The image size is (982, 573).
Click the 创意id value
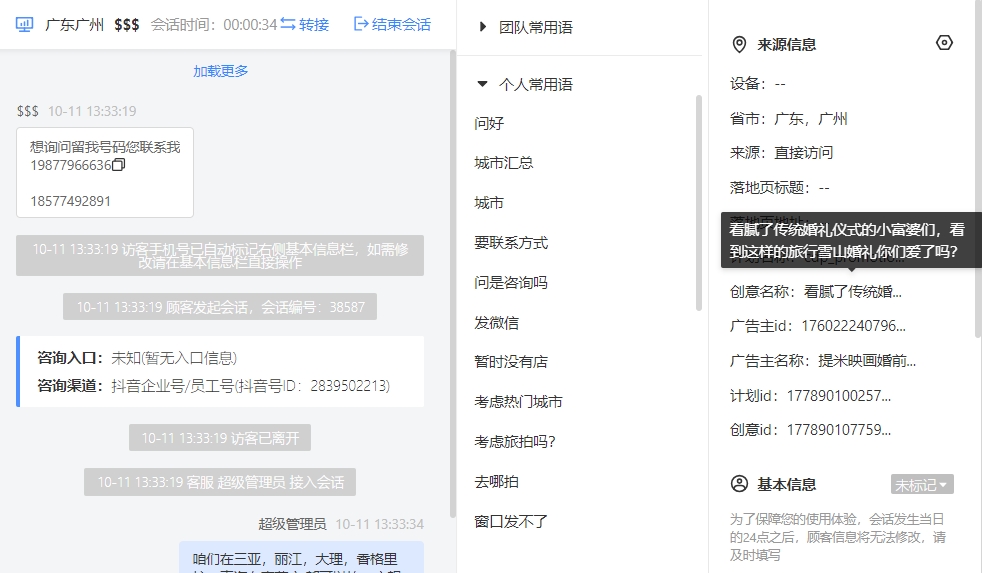tap(839, 430)
